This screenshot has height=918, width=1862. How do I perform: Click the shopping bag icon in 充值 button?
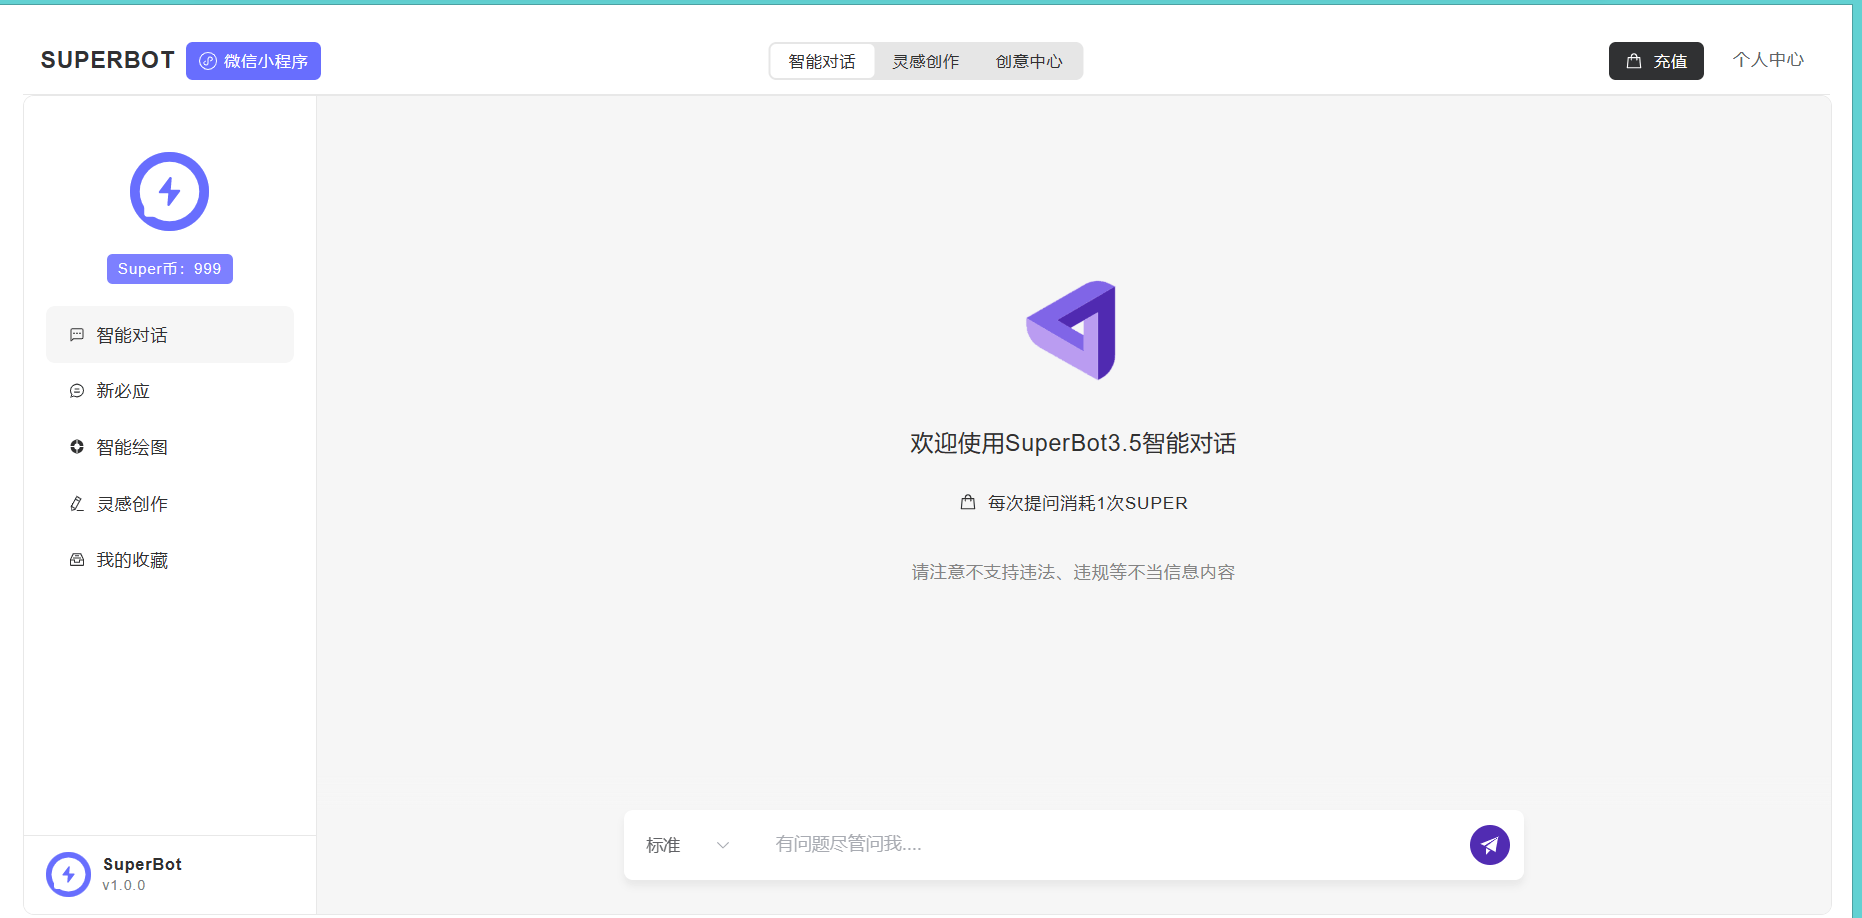pyautogui.click(x=1634, y=61)
